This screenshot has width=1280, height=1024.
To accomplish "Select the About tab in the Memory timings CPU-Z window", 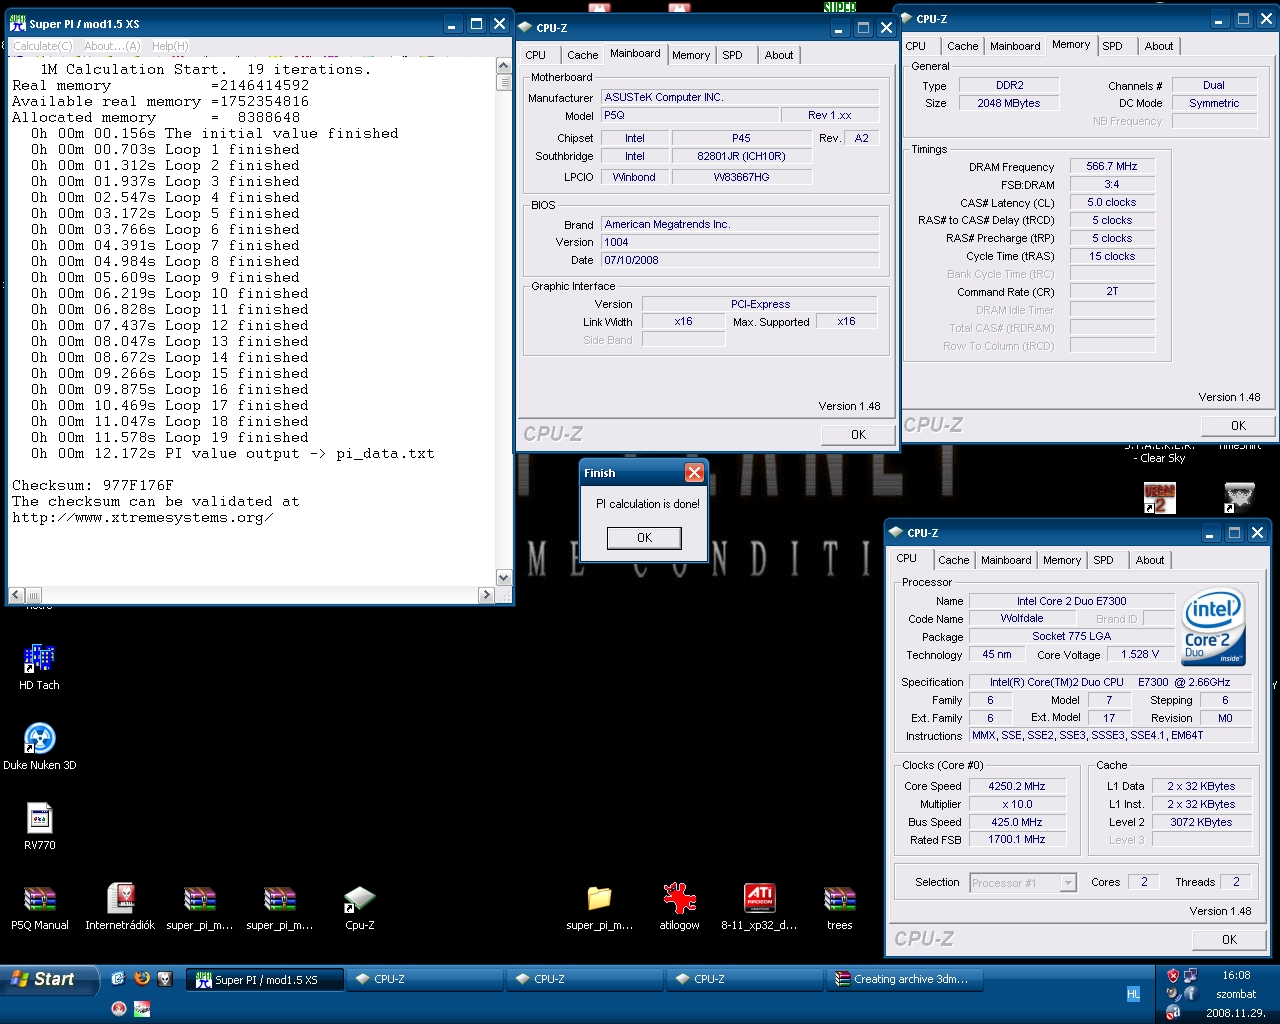I will coord(1159,46).
